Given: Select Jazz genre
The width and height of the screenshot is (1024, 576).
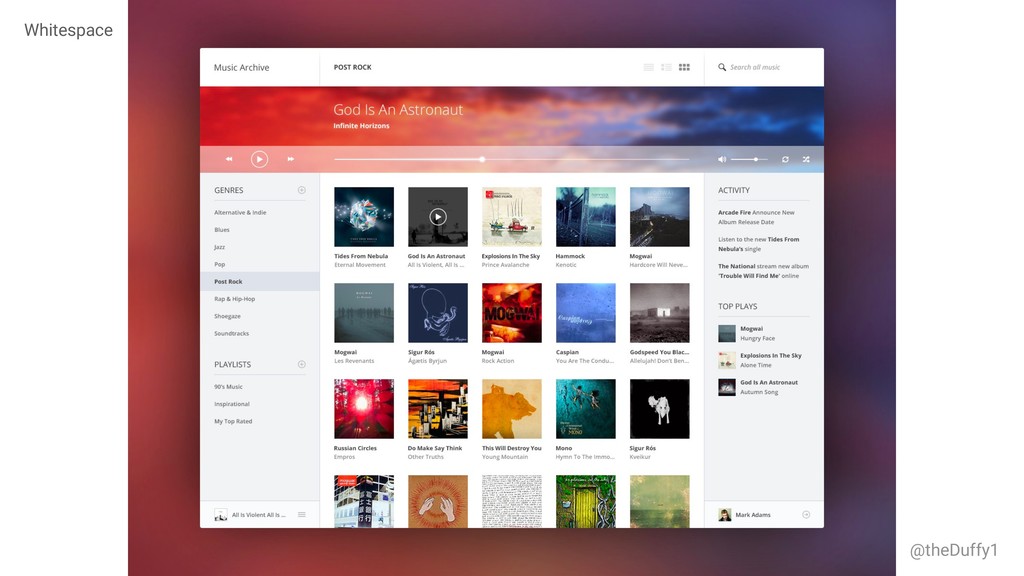Looking at the screenshot, I should point(219,247).
